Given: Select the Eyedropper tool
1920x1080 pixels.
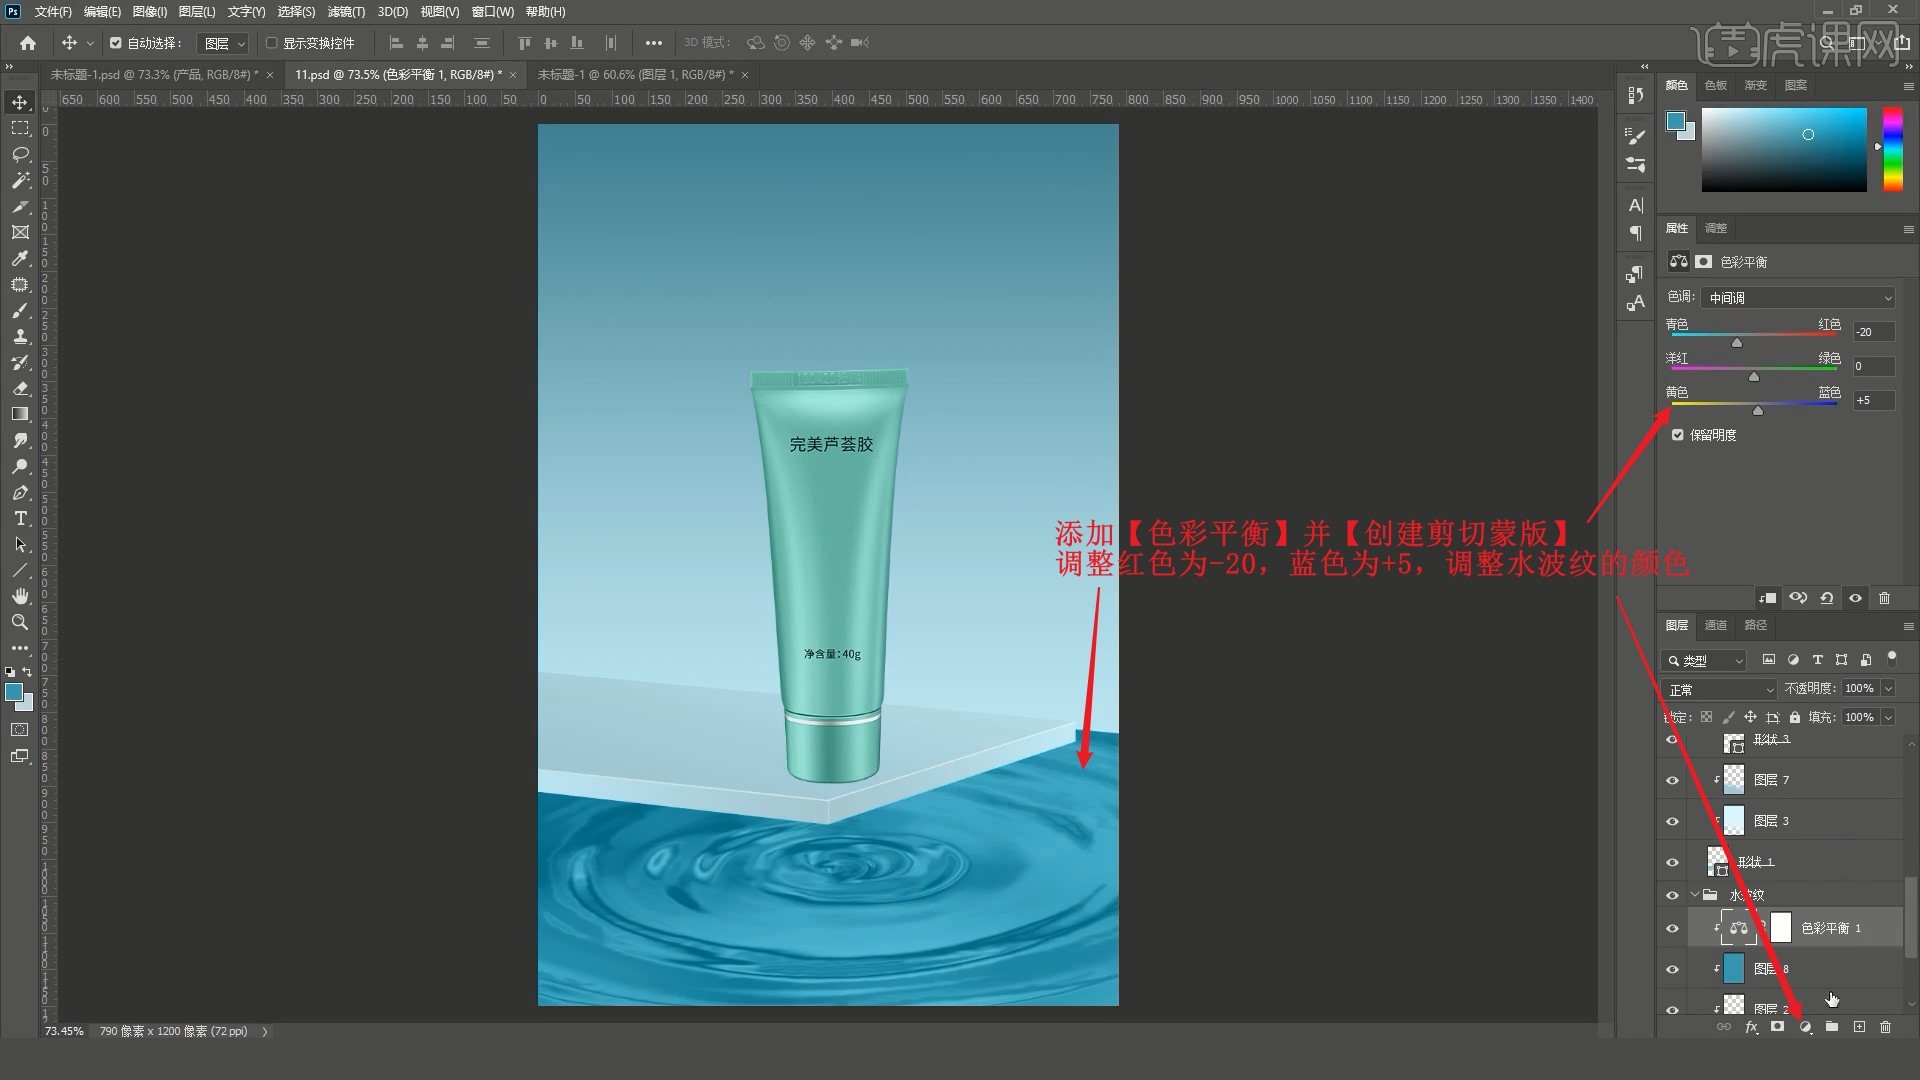Looking at the screenshot, I should pyautogui.click(x=20, y=258).
